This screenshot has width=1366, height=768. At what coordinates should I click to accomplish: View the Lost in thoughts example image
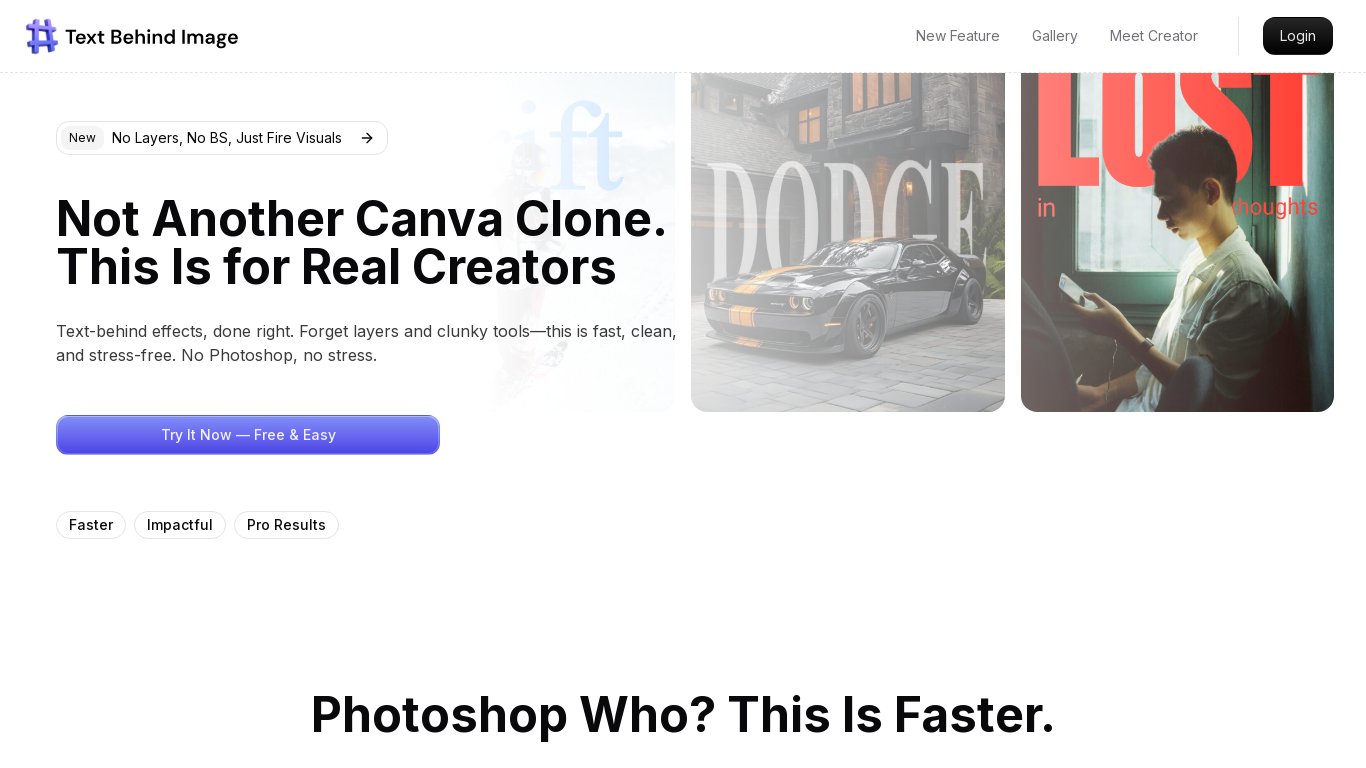(1177, 242)
